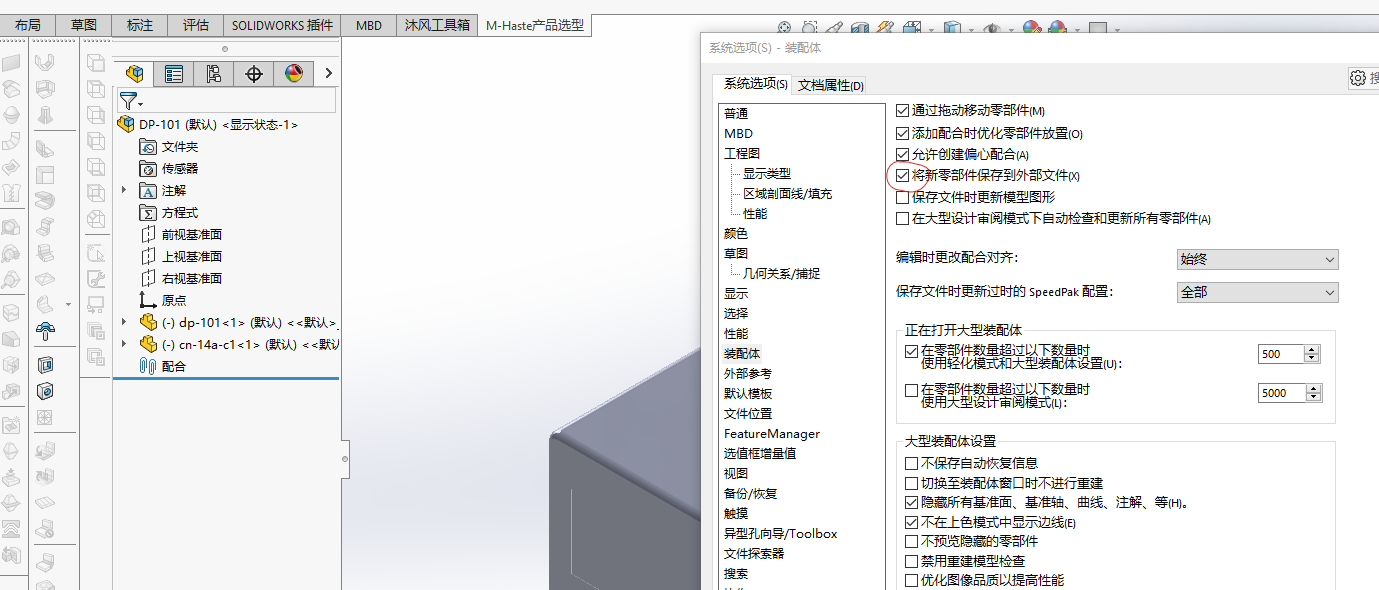Enable 不保存自动恢复信息 checkbox
The image size is (1379, 590).
(911, 463)
